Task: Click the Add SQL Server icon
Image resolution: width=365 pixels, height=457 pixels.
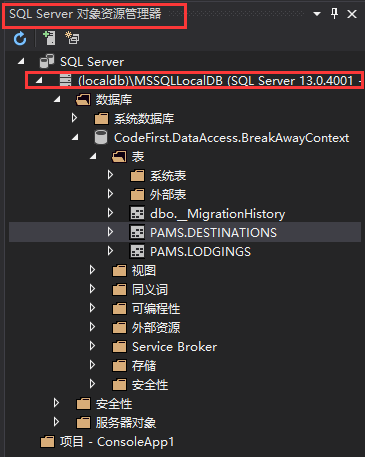Action: tap(49, 38)
